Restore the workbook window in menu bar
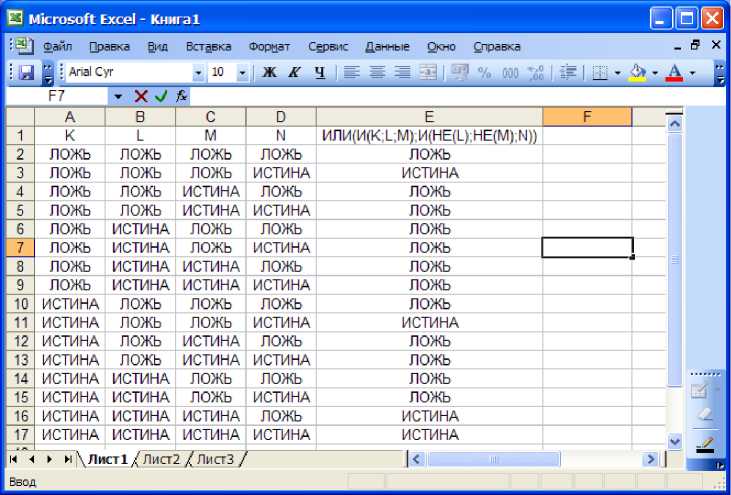This screenshot has height=495, width=731. (696, 45)
